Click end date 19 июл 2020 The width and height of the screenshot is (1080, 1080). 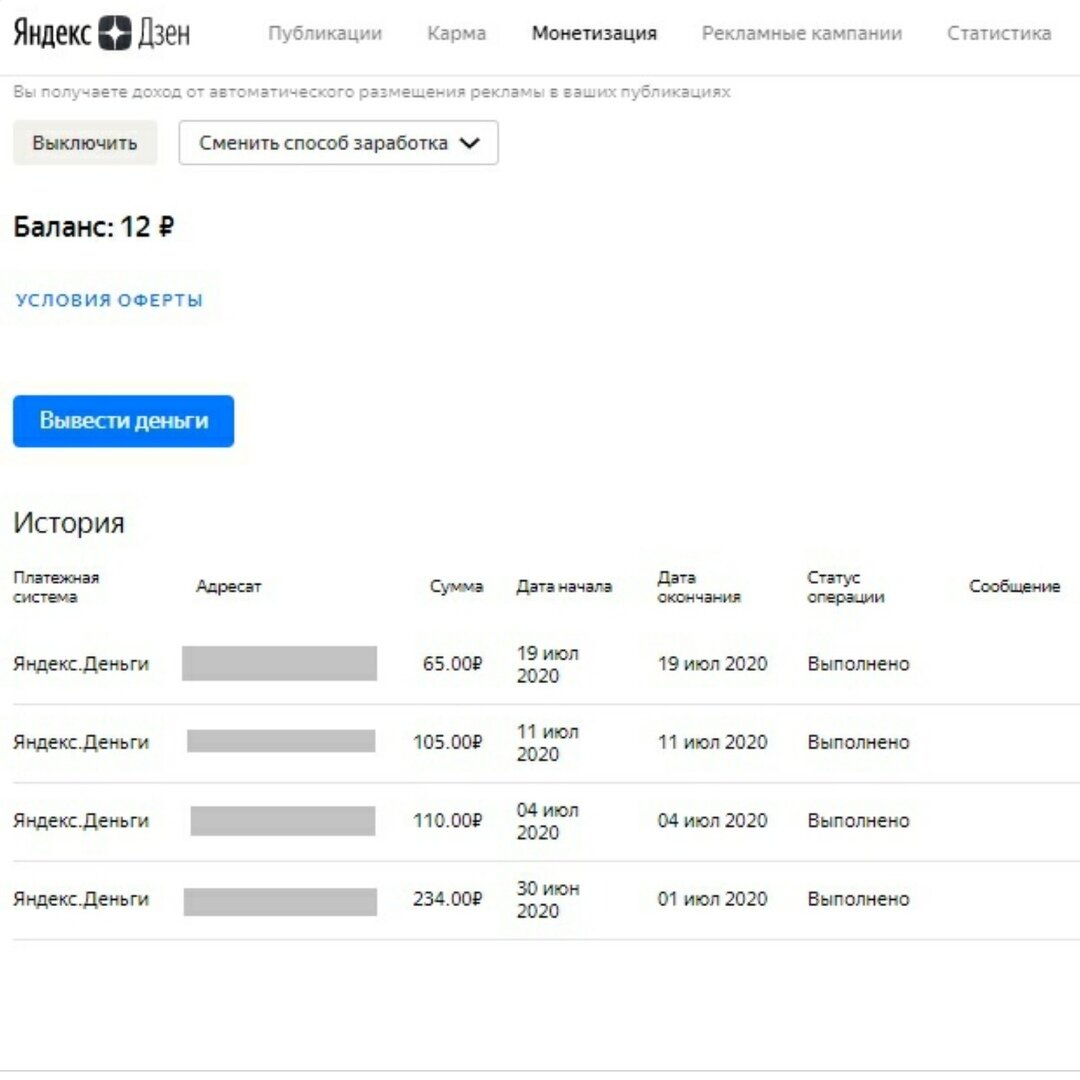click(712, 663)
